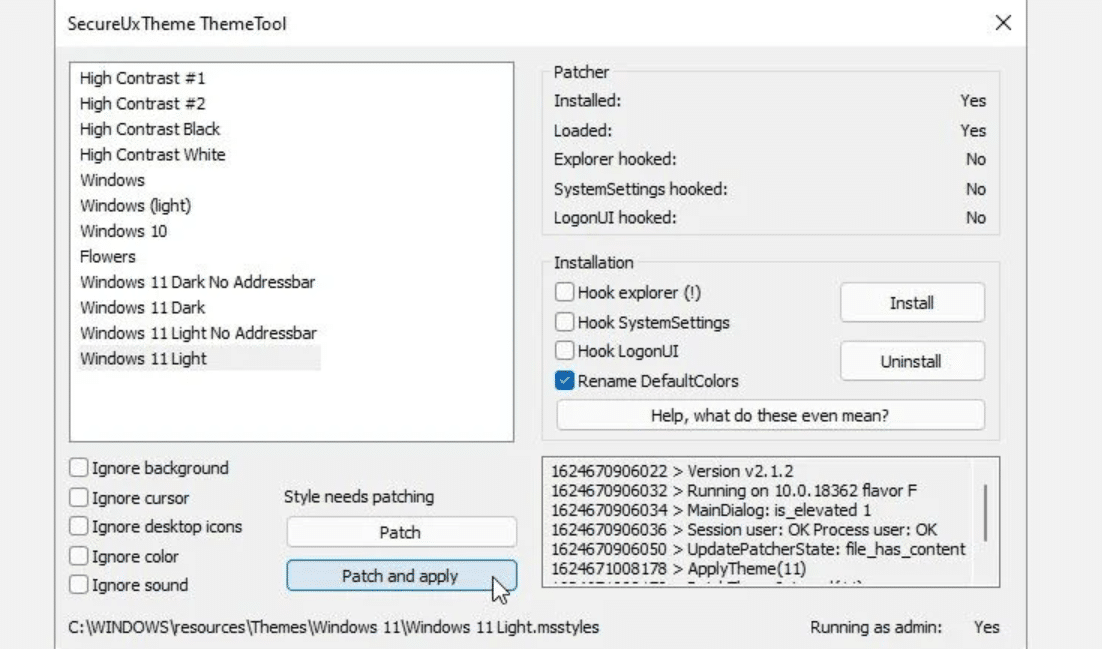Tick the Ignore color checkbox
Image resolution: width=1102 pixels, height=649 pixels.
pos(79,556)
